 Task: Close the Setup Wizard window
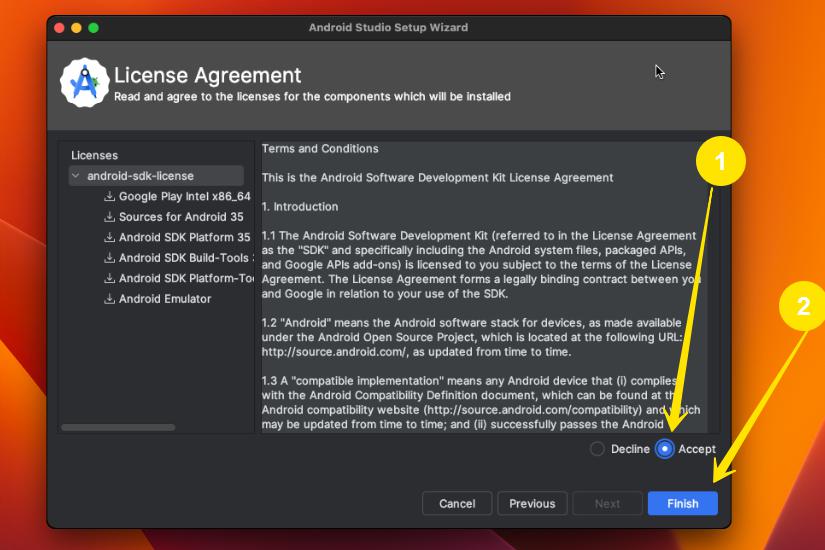59,28
